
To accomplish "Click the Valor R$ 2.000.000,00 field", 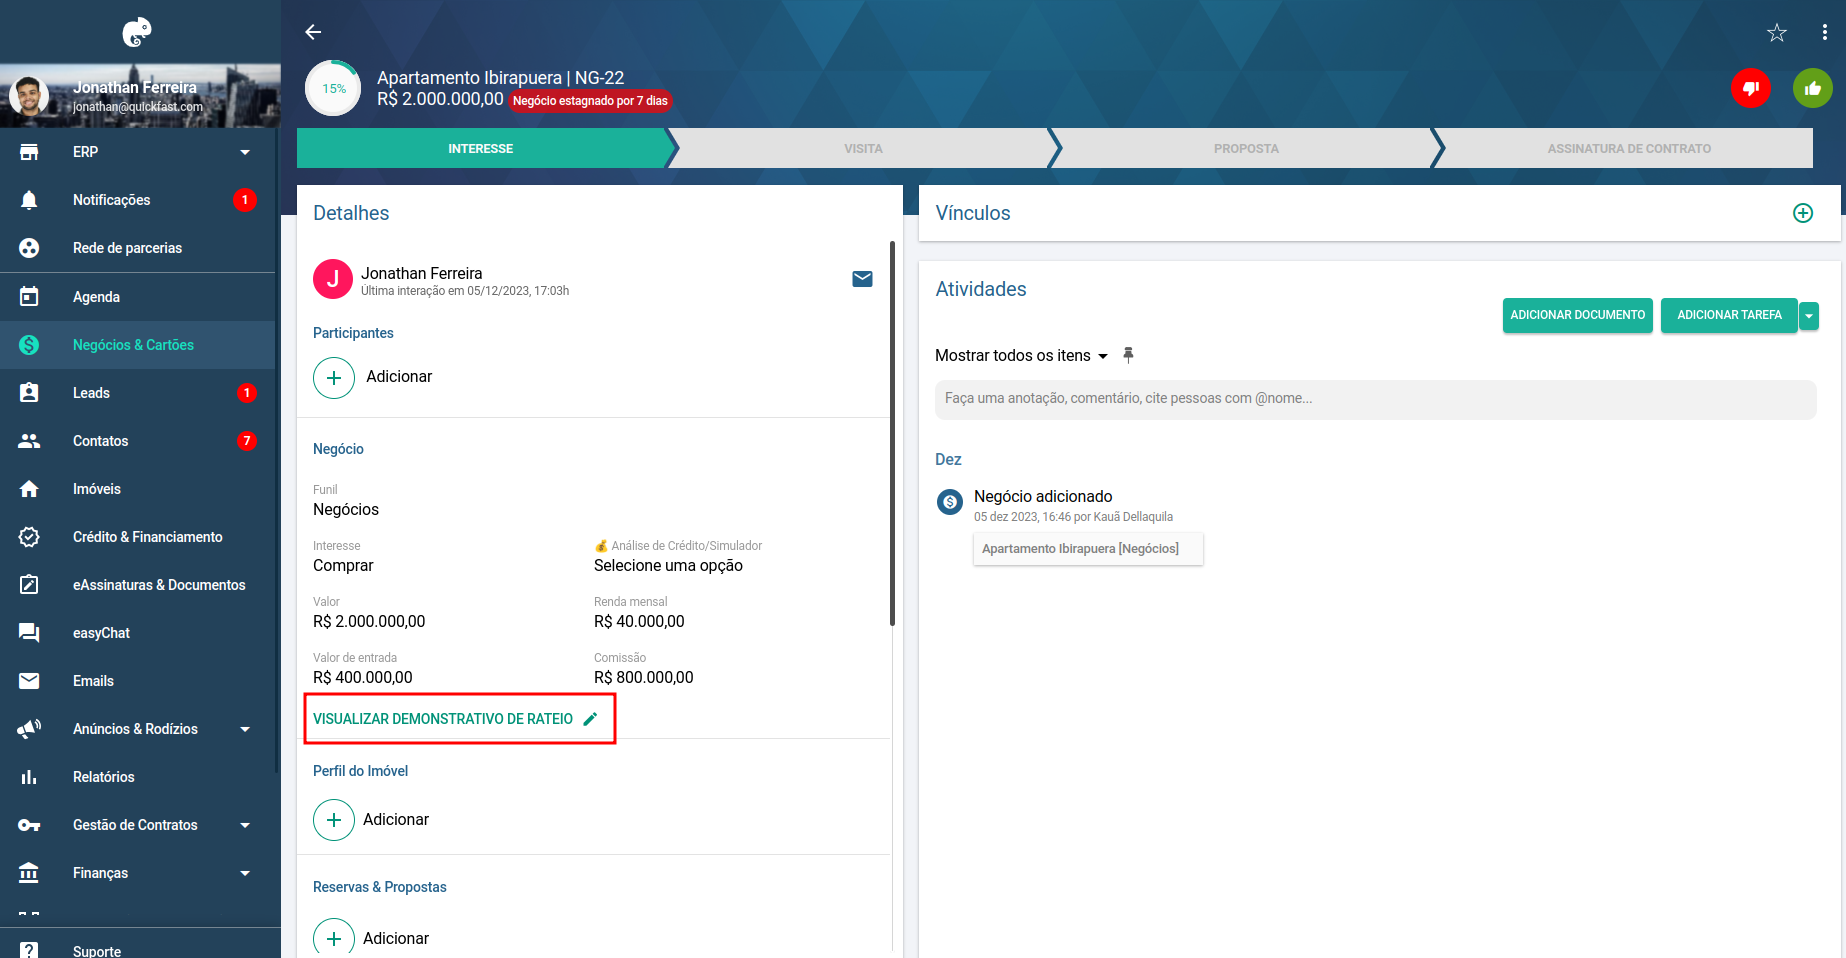I will [369, 621].
